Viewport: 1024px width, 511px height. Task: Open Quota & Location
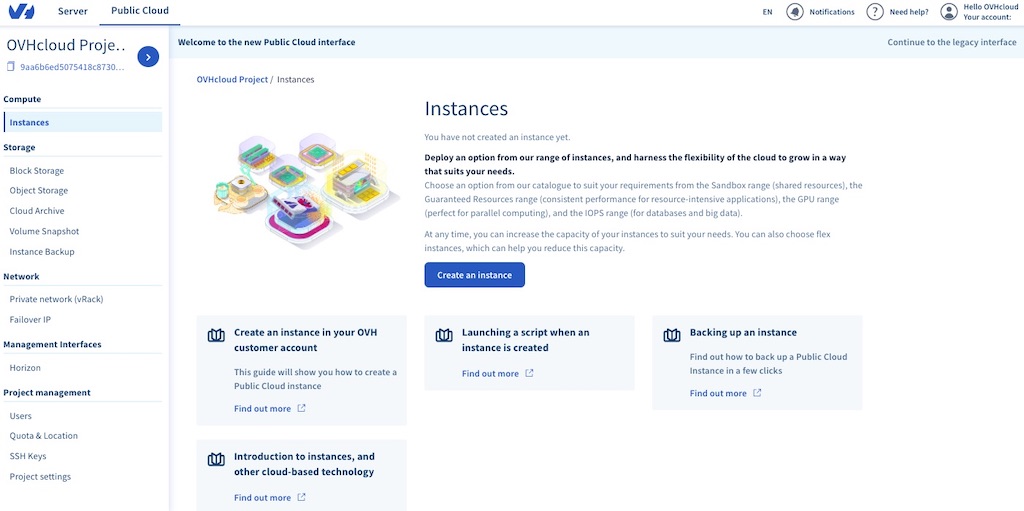(x=43, y=436)
